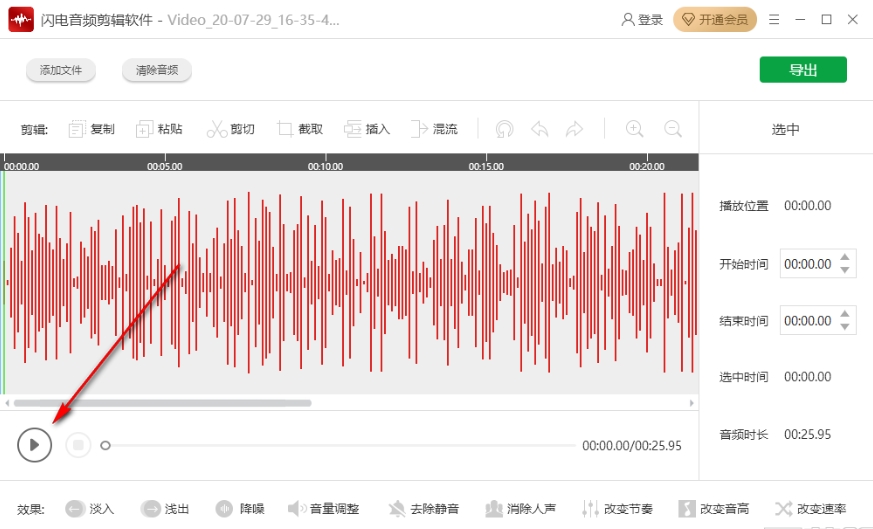Click the Copy (复制) edit tool

91,129
